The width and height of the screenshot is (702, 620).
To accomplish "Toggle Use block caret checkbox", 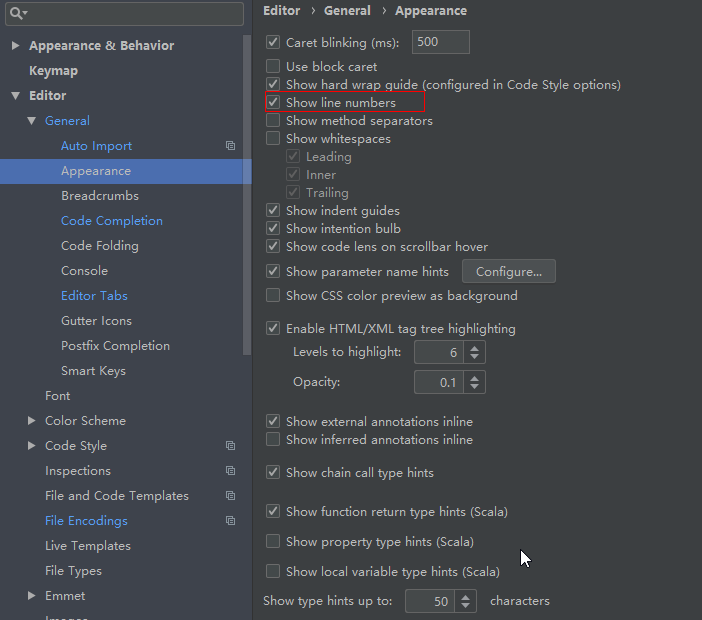I will [x=273, y=67].
